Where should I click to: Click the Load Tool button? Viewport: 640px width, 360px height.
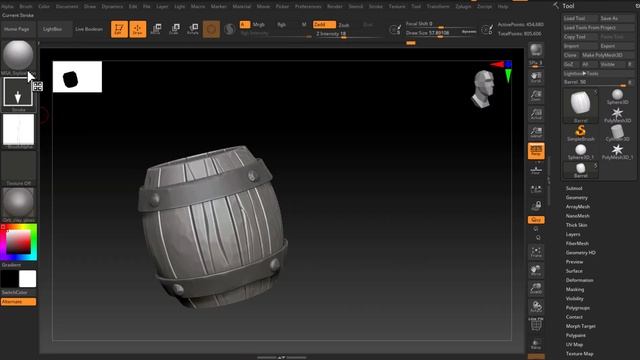click(580, 18)
